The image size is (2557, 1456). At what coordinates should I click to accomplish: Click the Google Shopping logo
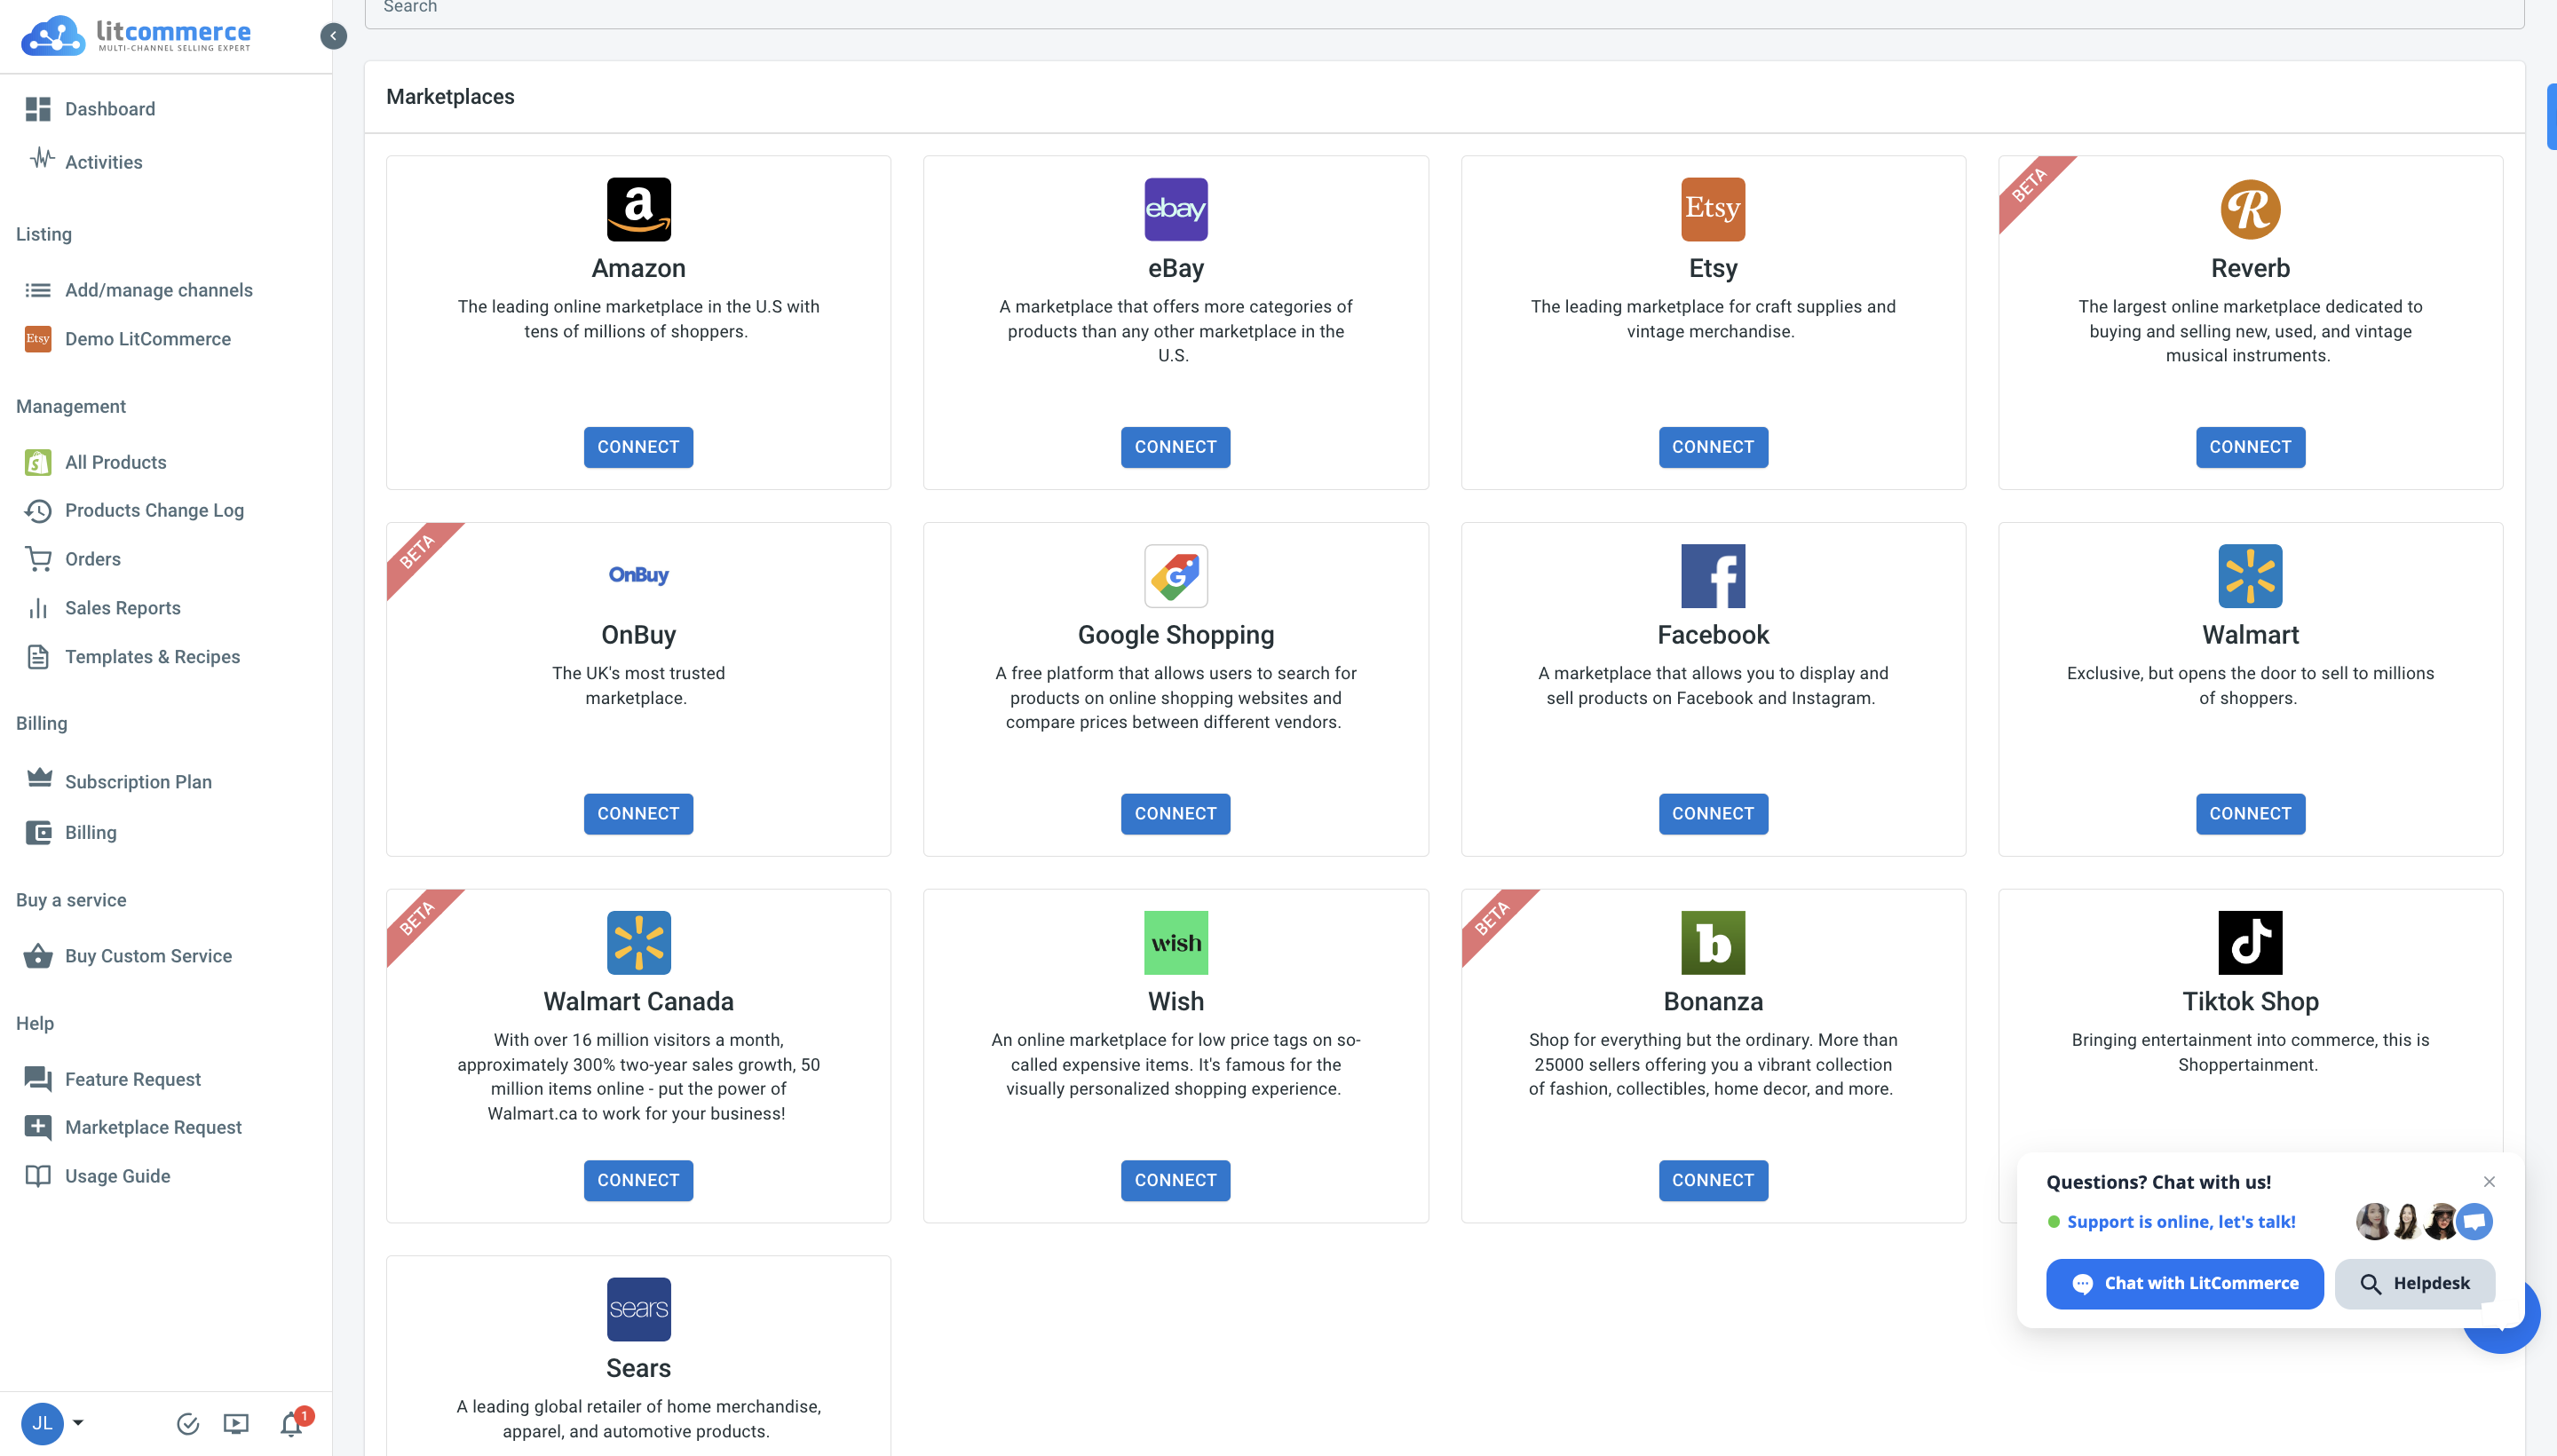pos(1175,576)
